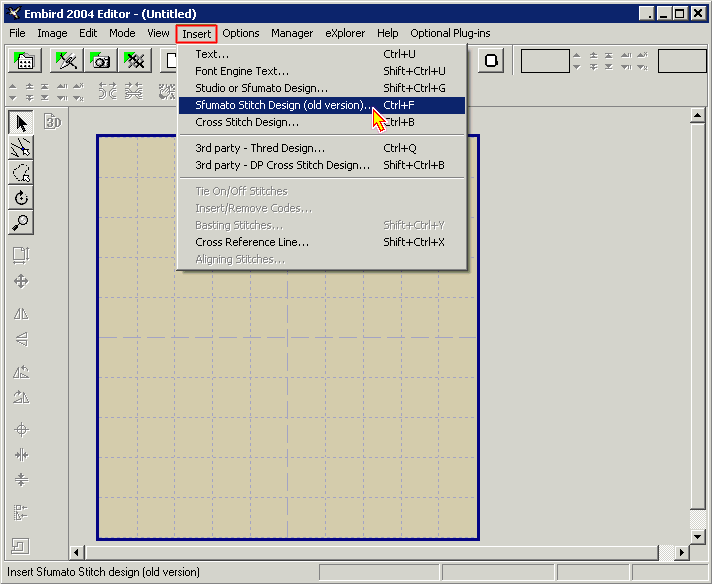
Task: Click the rotate left triangle icon
Action: pyautogui.click(x=21, y=372)
